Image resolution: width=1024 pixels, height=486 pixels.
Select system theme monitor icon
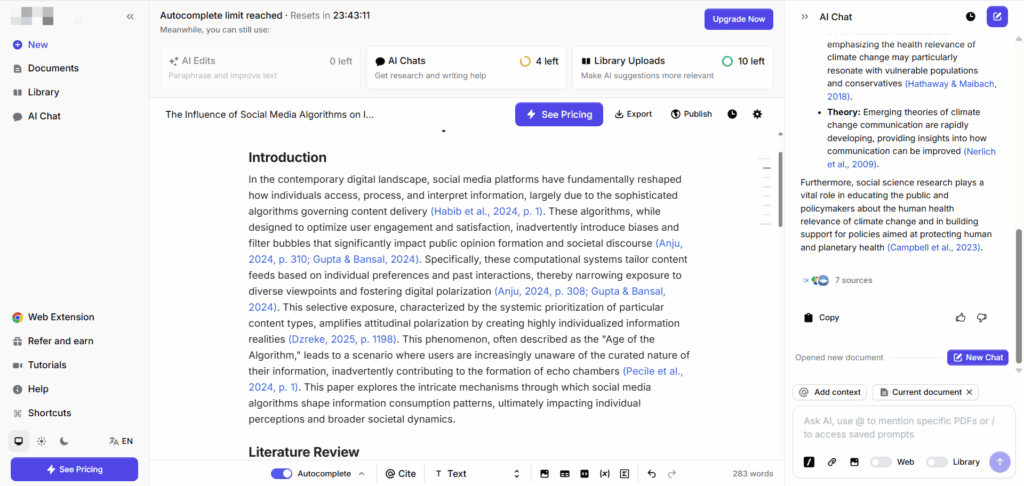18,441
